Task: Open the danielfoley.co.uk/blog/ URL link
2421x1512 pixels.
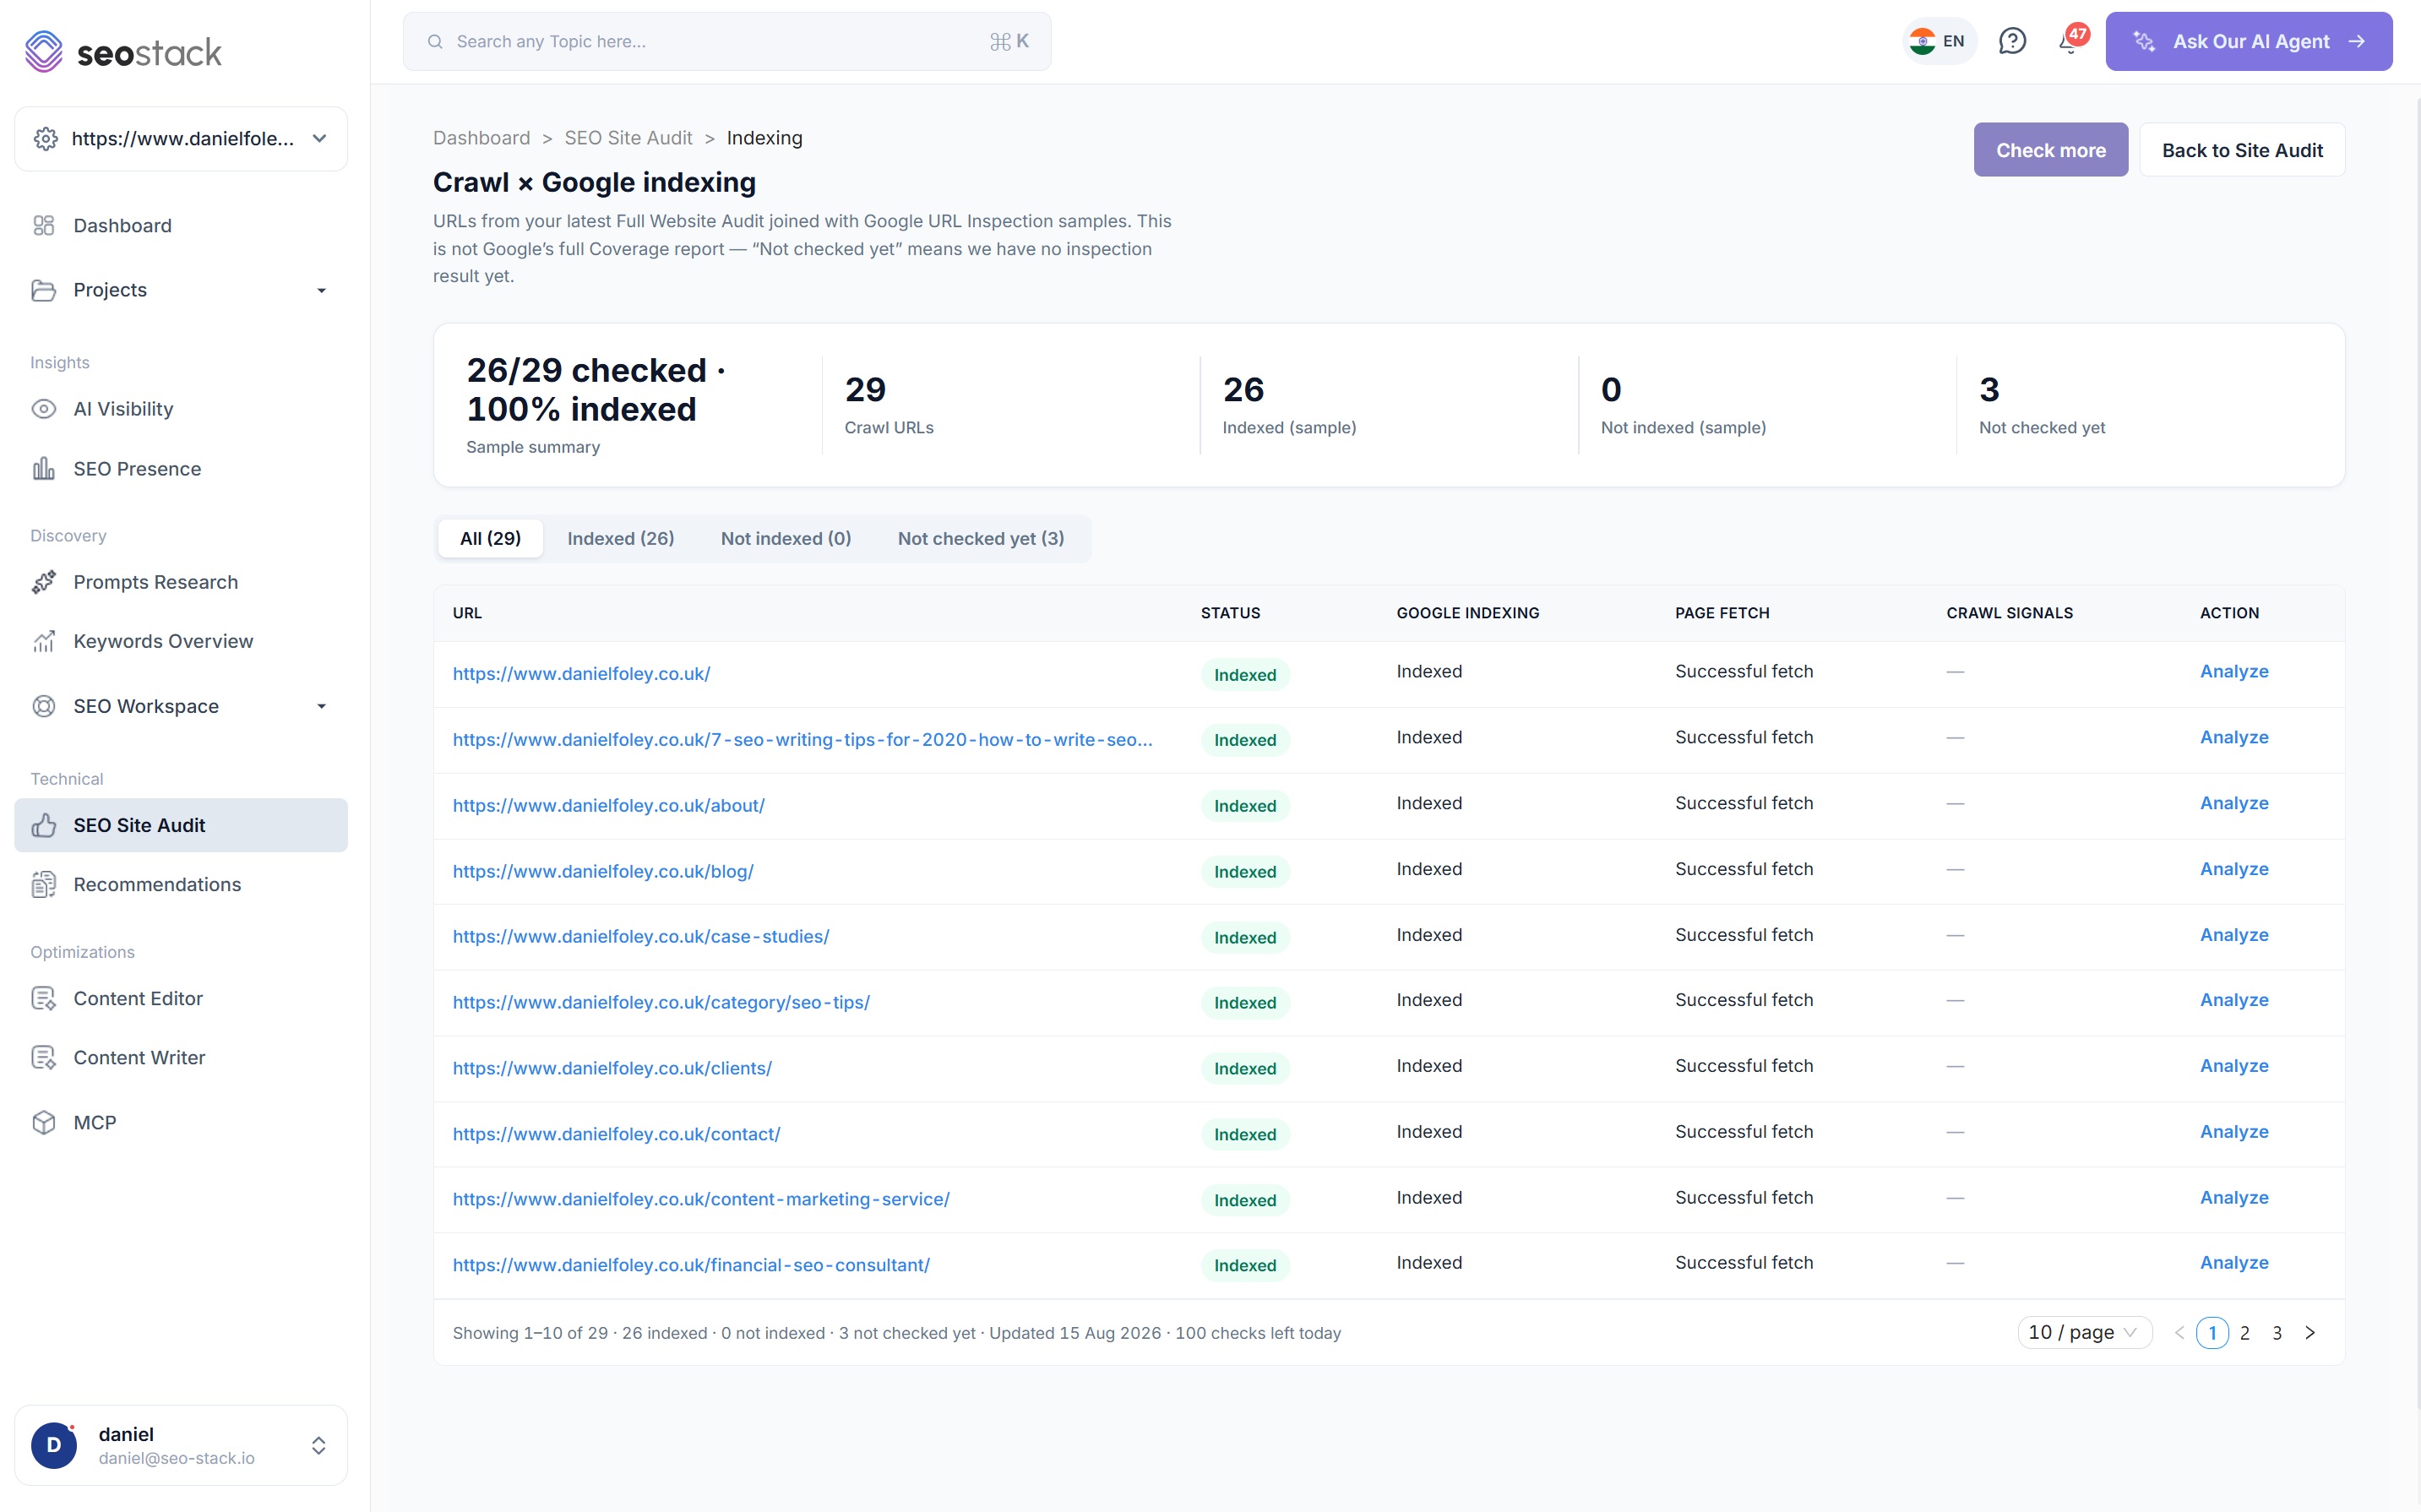Action: pos(603,871)
